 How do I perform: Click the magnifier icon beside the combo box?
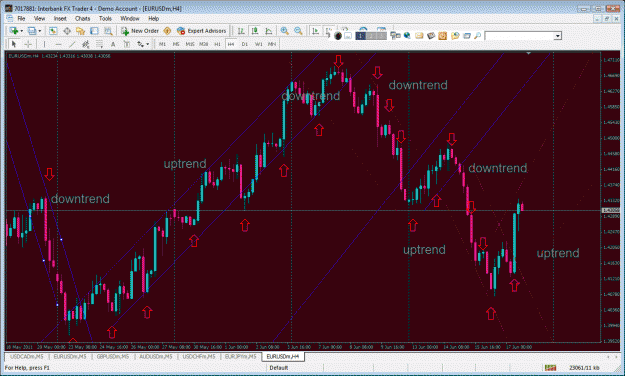coord(477,35)
